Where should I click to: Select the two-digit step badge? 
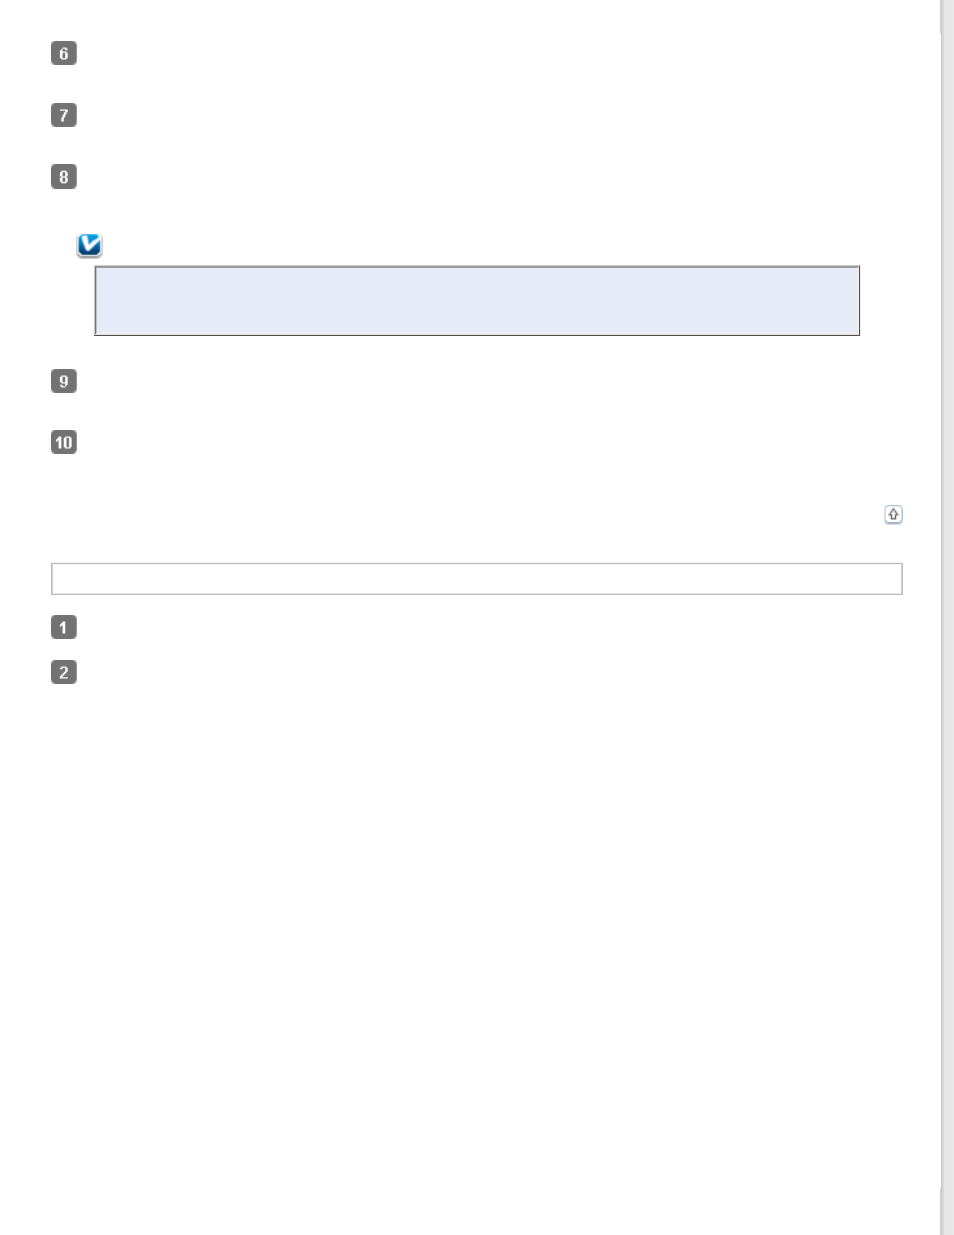click(64, 442)
